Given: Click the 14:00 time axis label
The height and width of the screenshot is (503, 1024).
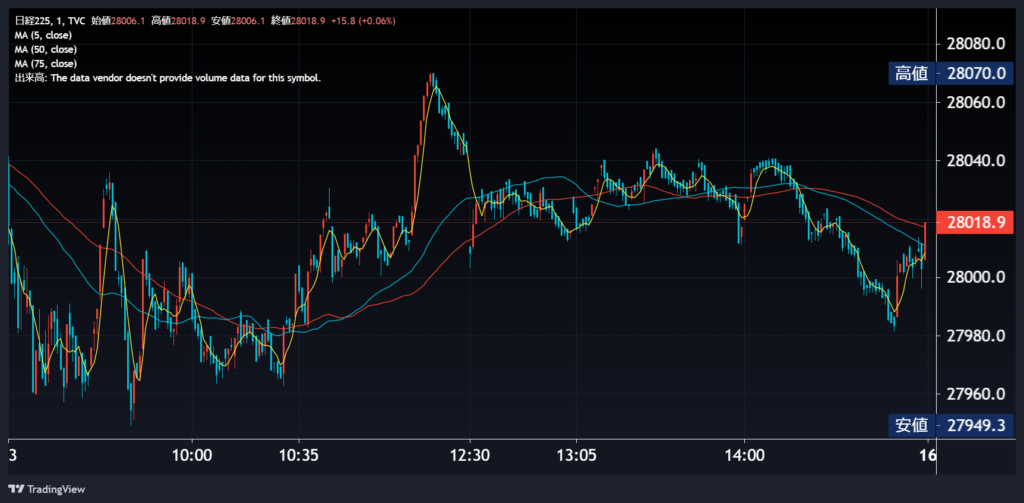Looking at the screenshot, I should (744, 455).
